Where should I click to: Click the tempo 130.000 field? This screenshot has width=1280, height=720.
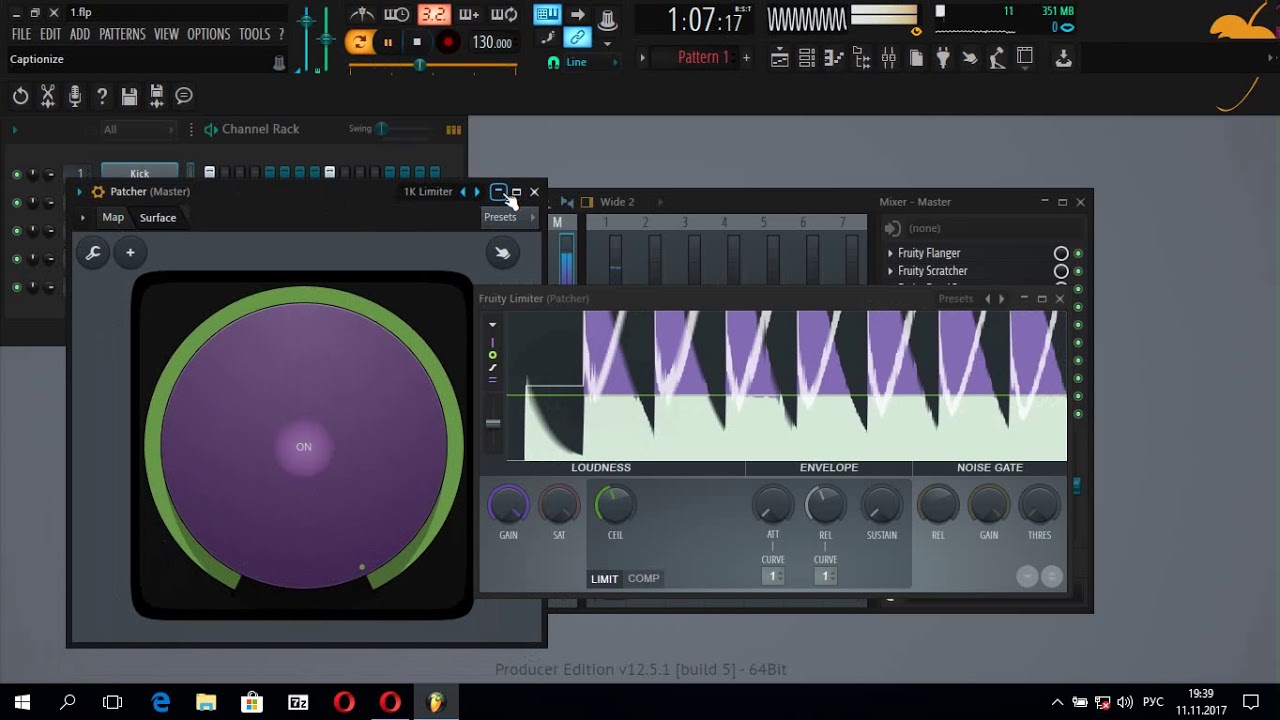click(493, 43)
